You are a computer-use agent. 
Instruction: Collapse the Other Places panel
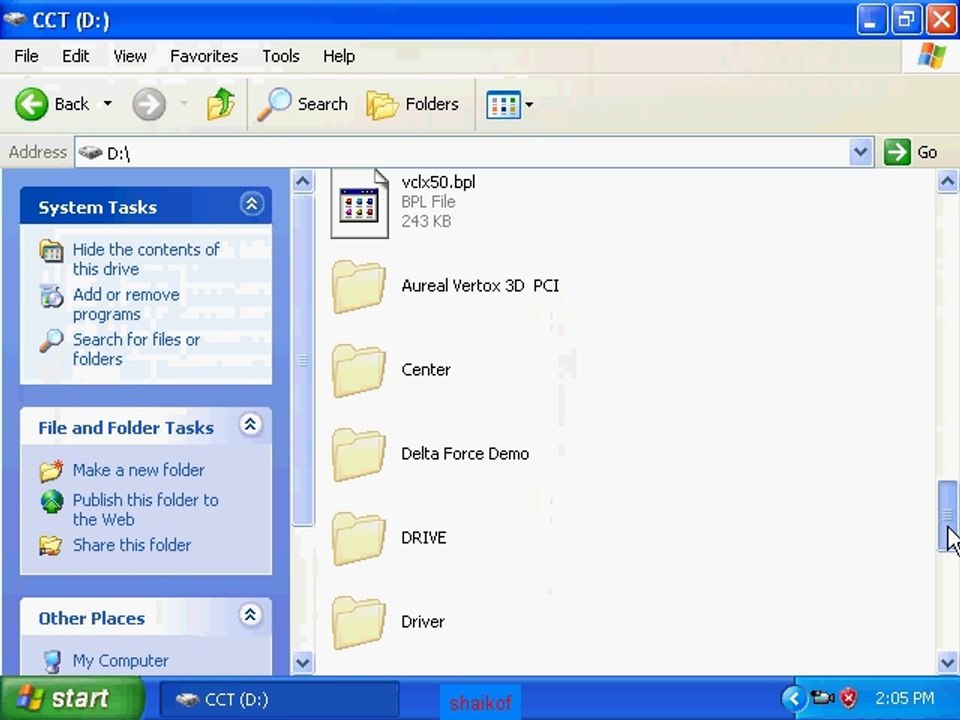250,615
